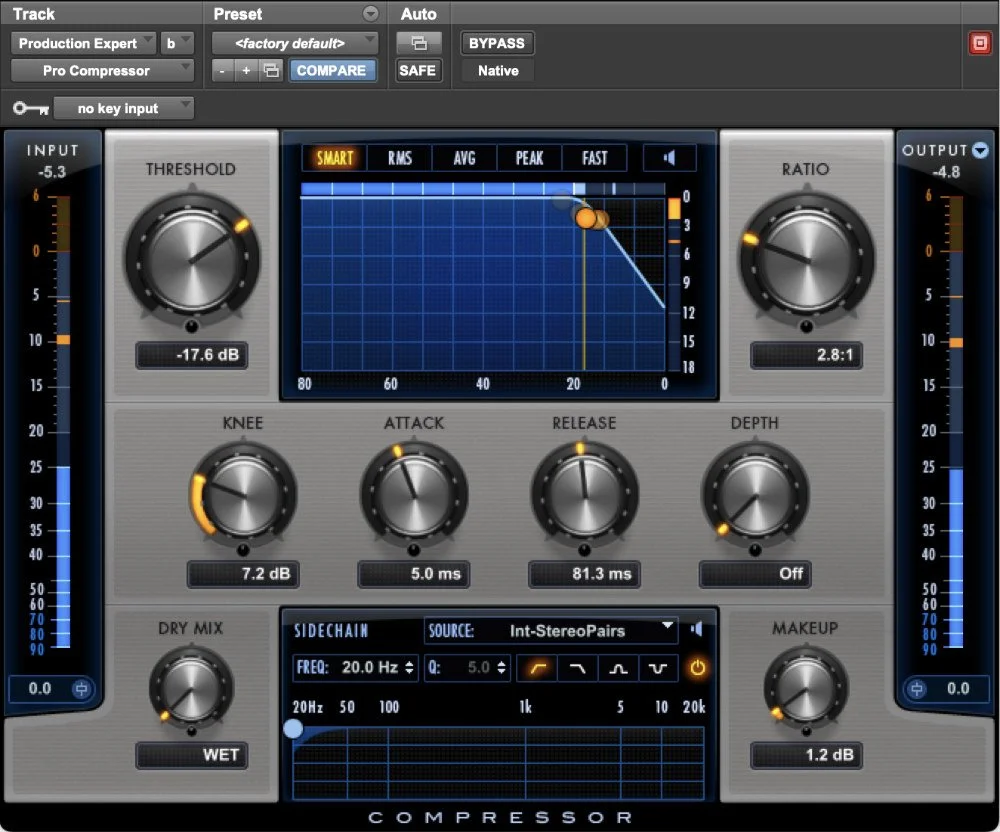The image size is (1000, 832).
Task: Open the plug-in automation enable window icon
Action: pos(419,43)
